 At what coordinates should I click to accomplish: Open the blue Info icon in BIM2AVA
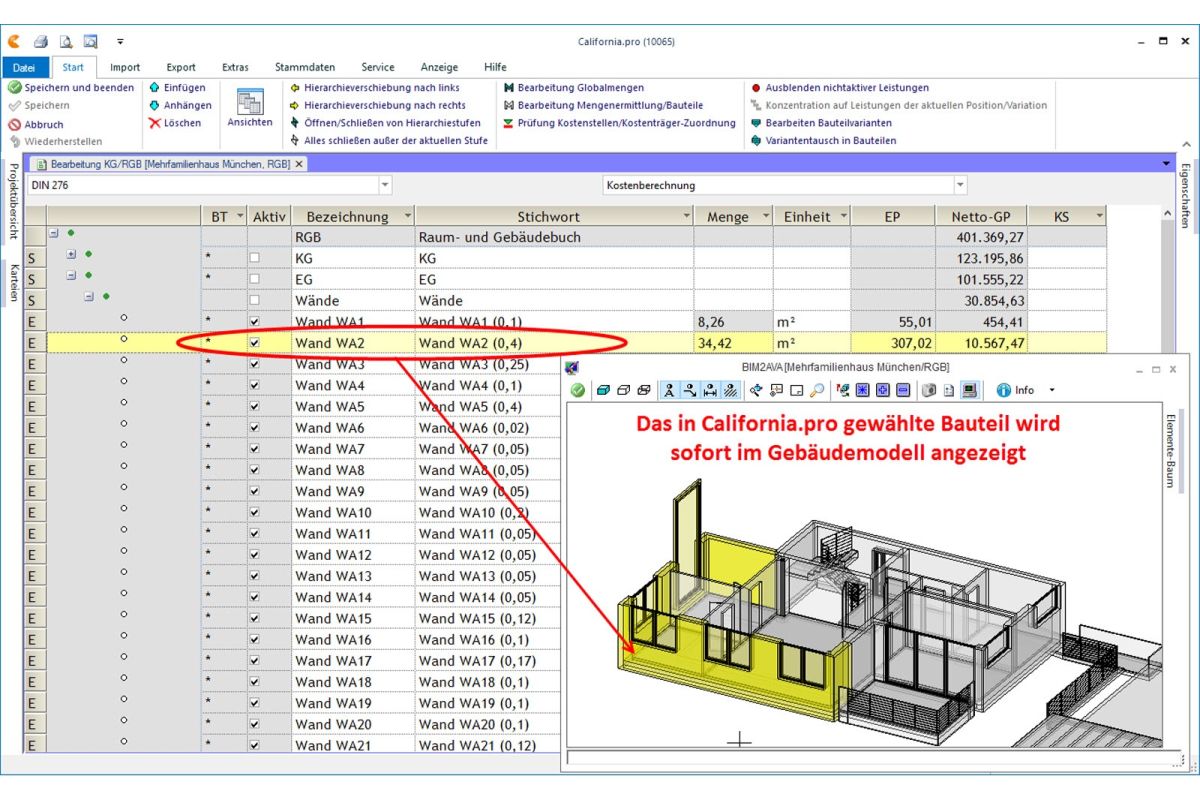click(1003, 390)
